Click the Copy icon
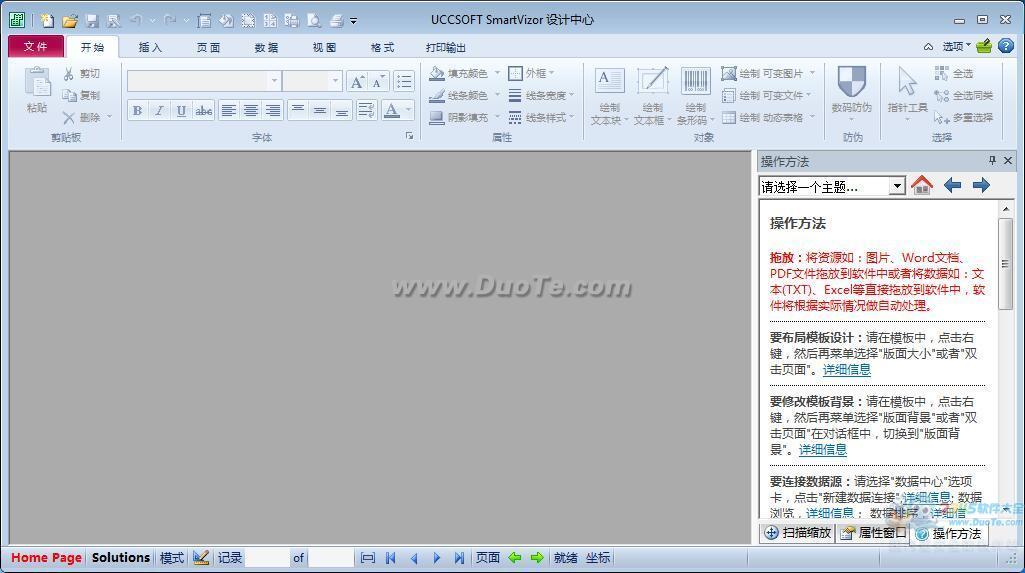The width and height of the screenshot is (1025, 573). 69,95
